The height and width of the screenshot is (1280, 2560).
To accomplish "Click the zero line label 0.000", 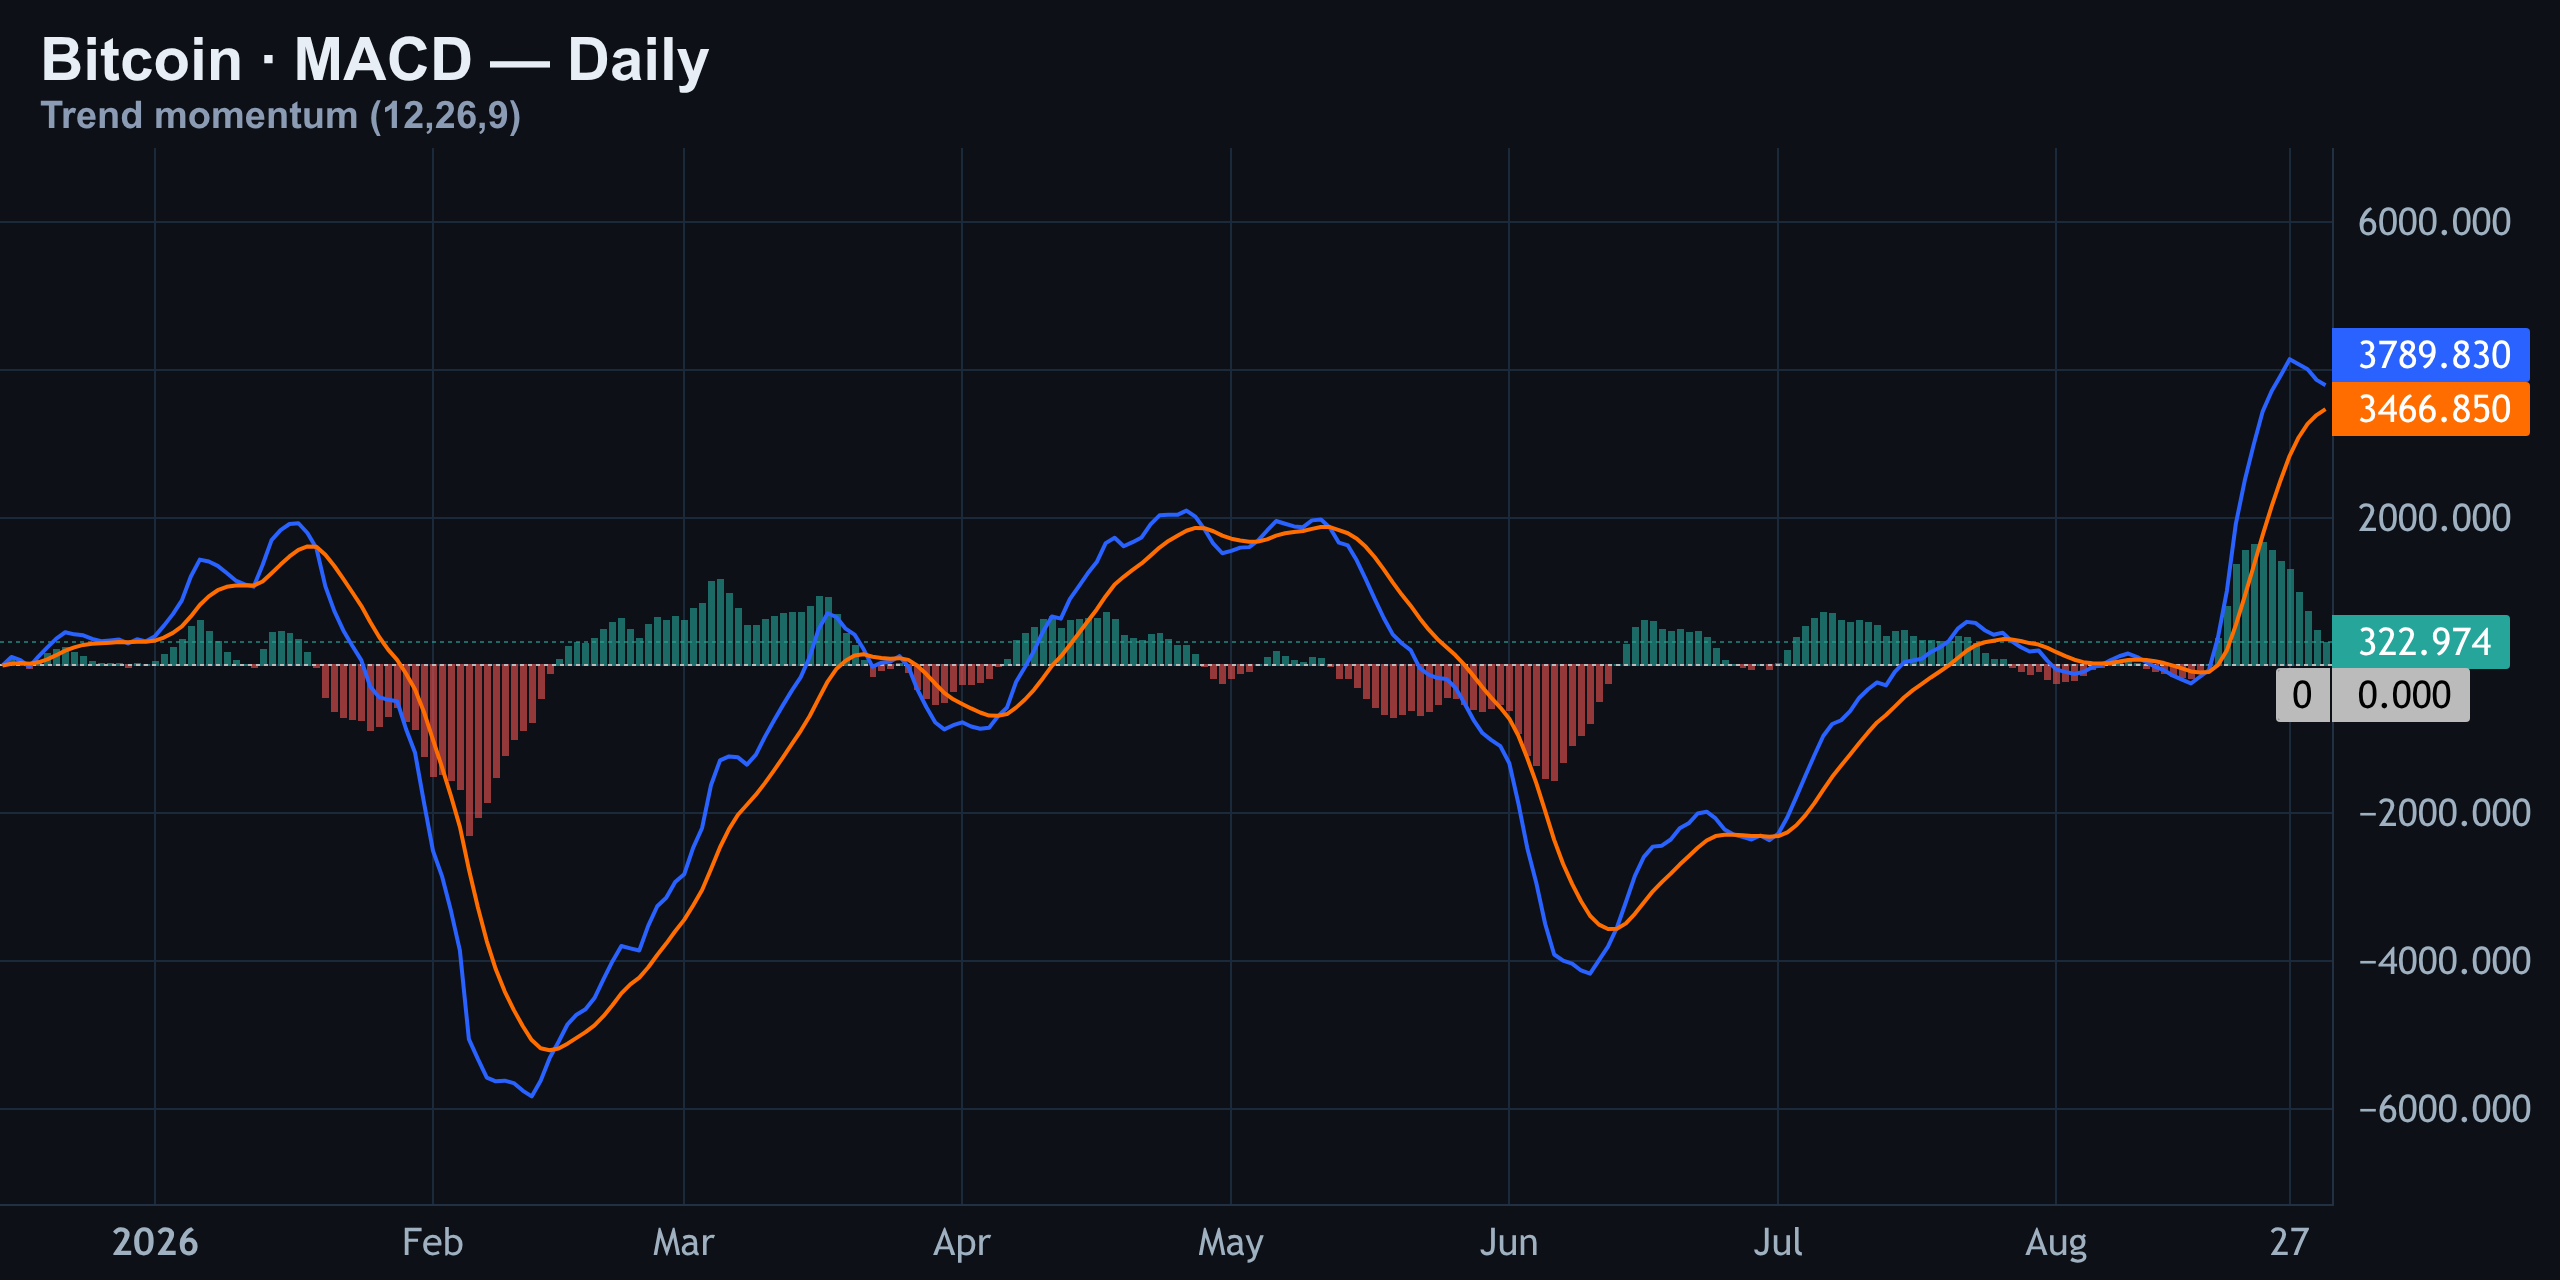I will [2401, 695].
